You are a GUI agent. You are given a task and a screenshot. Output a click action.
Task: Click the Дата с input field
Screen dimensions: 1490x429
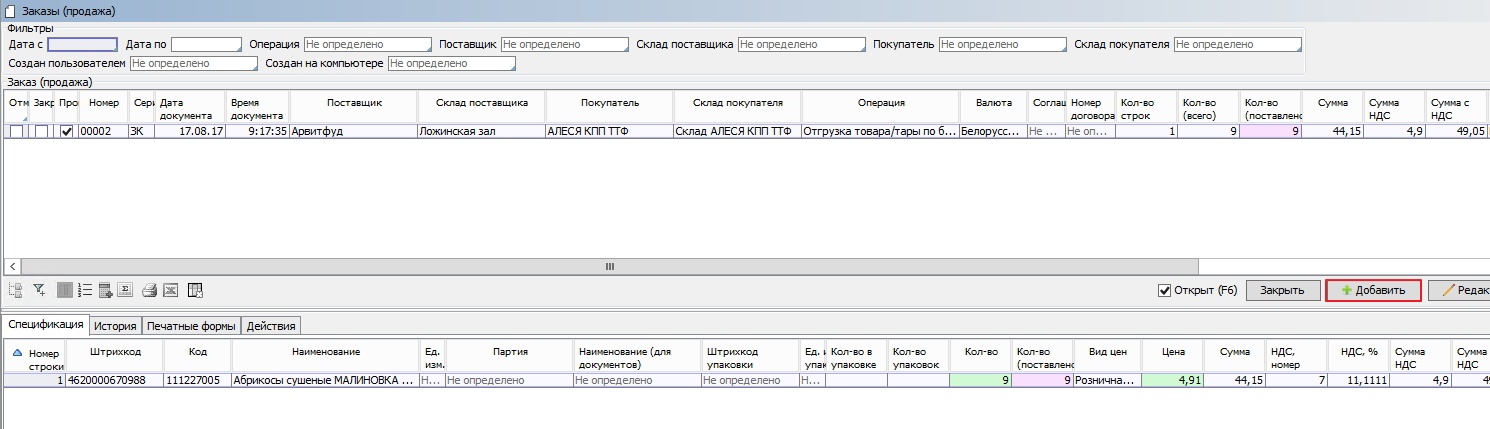click(82, 45)
